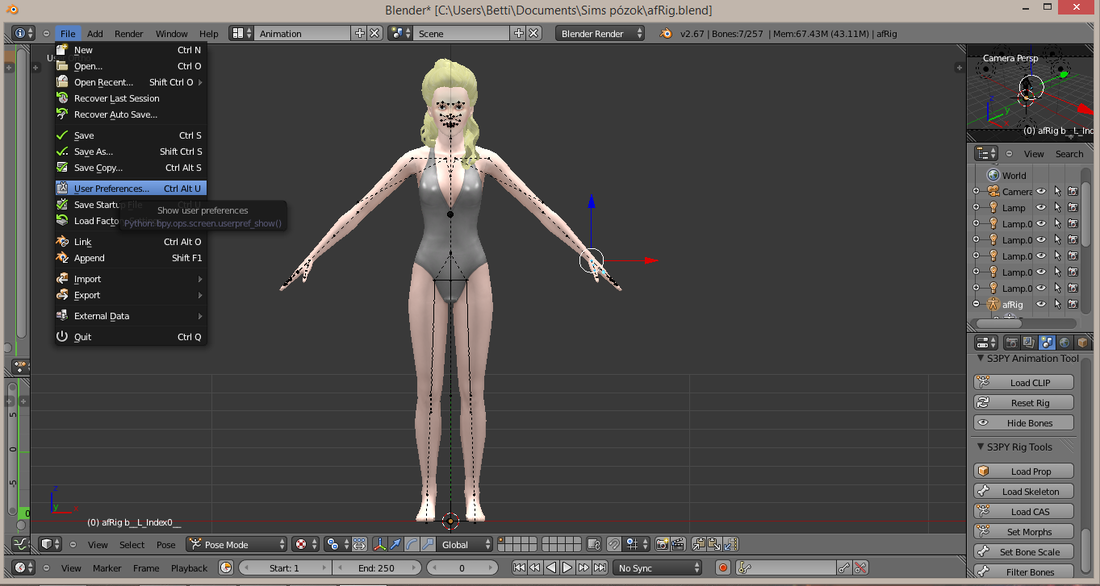1100x586 pixels.
Task: Click the rotate manipulator icon
Action: [411, 545]
